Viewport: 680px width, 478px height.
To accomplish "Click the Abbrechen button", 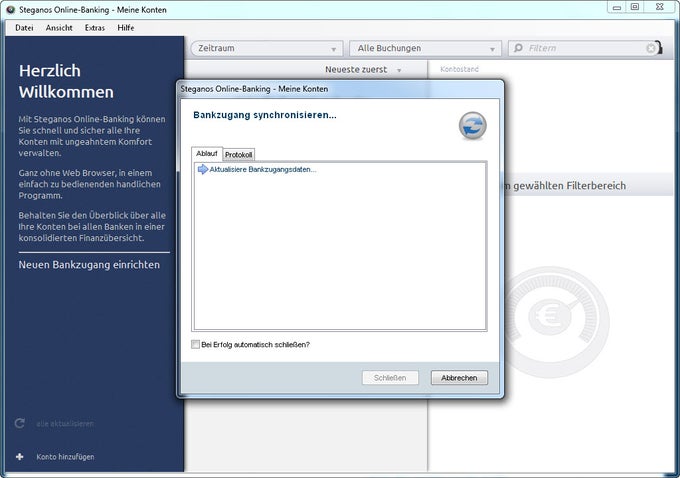I will [459, 378].
